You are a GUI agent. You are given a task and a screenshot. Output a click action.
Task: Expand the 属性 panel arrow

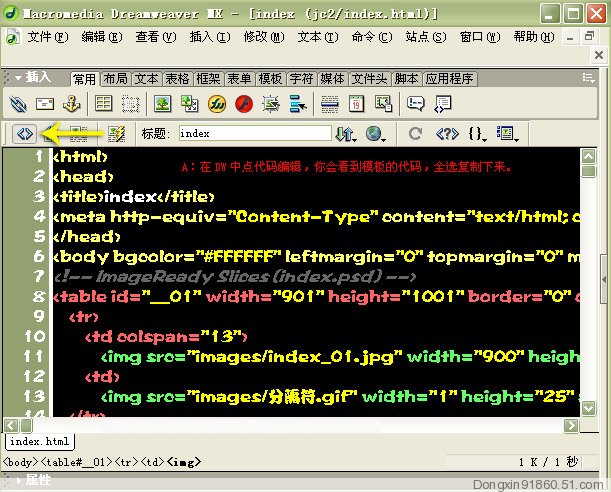click(x=18, y=481)
